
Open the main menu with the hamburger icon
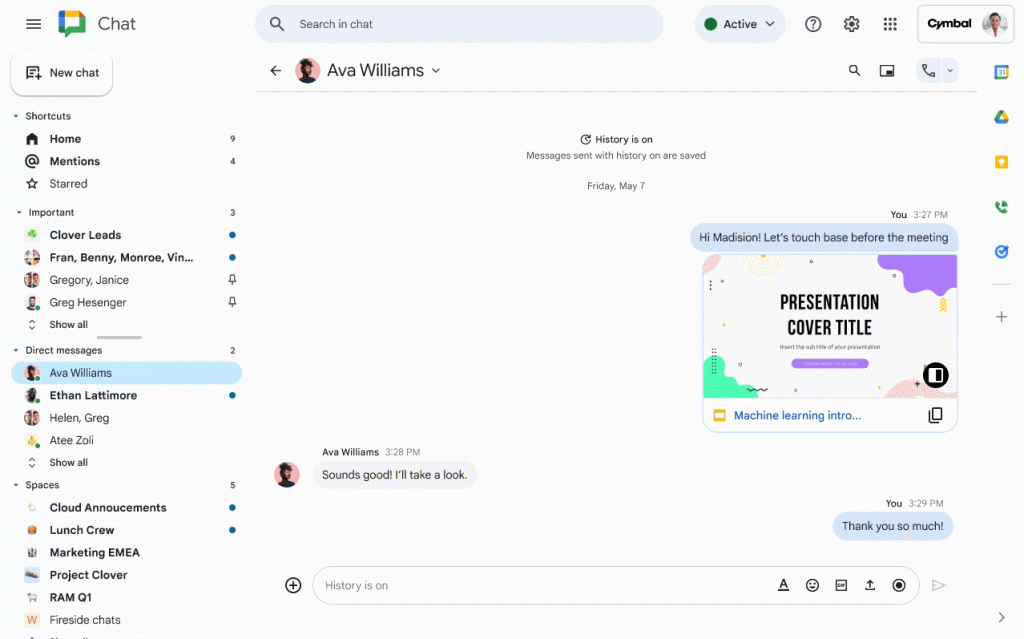tap(33, 24)
